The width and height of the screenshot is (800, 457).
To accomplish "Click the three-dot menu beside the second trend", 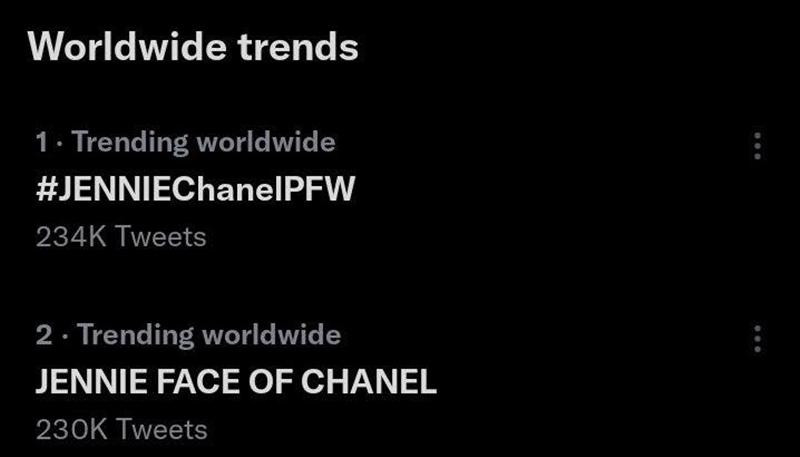I will click(757, 338).
